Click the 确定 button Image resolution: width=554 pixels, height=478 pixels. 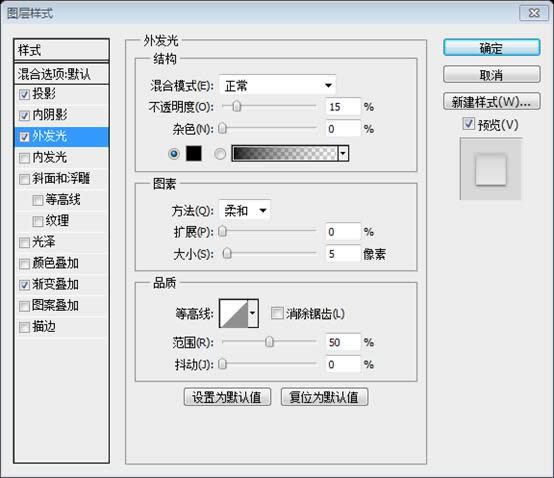(491, 48)
